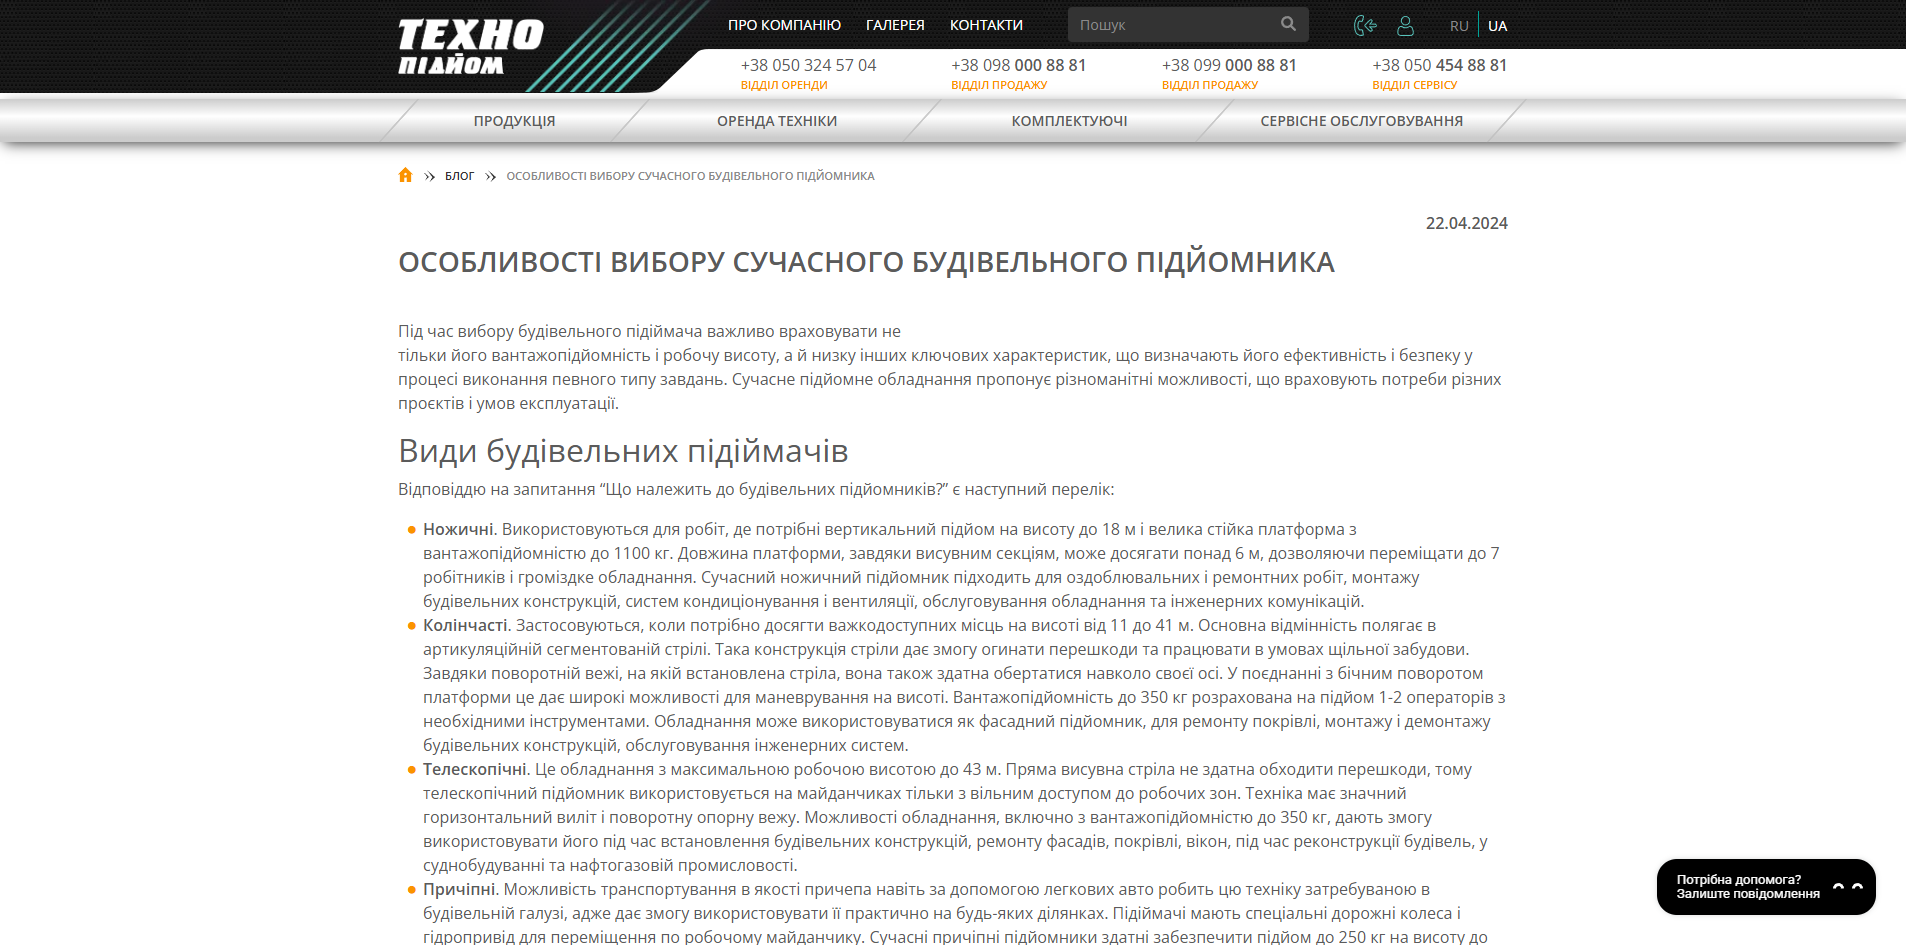Go to home via breadcrumb house icon
1906x945 pixels.
point(405,175)
